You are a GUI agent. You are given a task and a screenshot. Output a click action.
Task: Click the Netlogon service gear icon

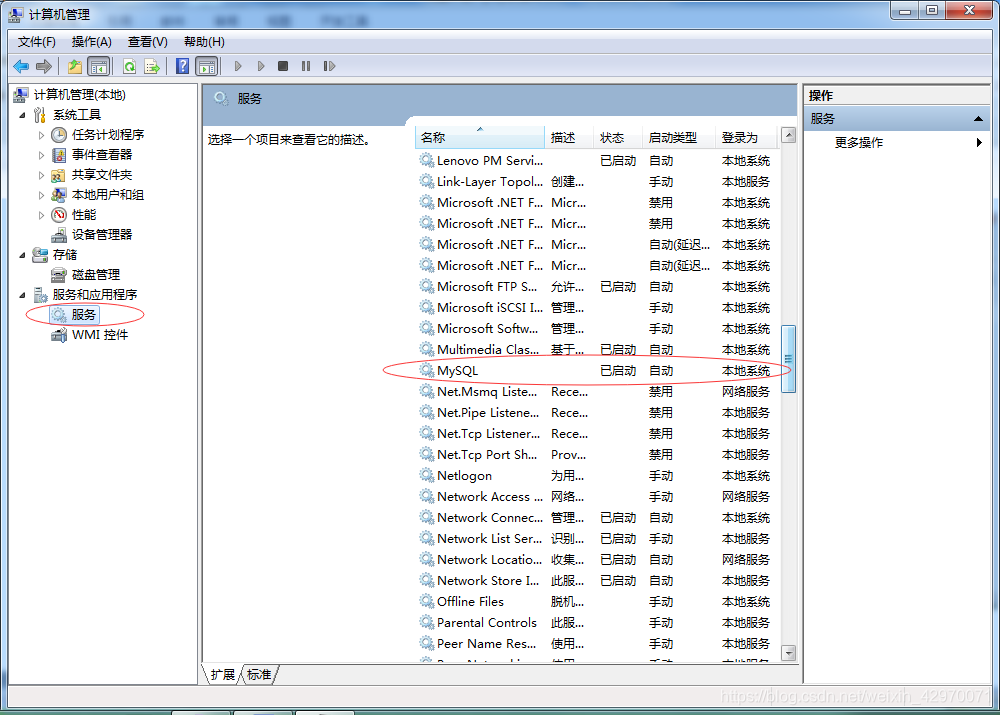[427, 475]
